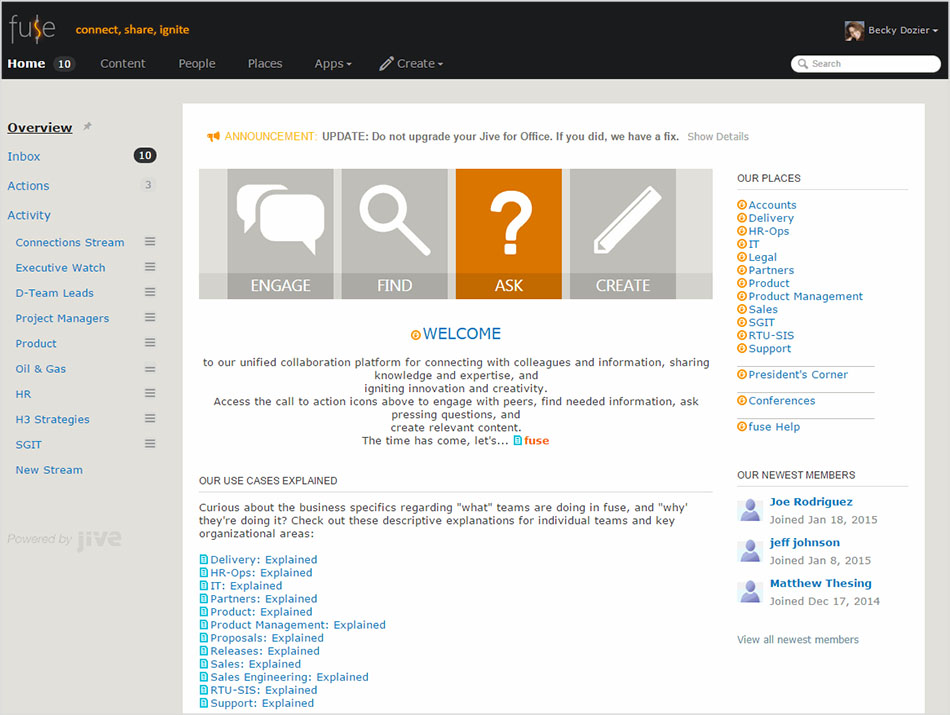This screenshot has width=950, height=715.
Task: Click the ENGAGE speech bubbles tile
Action: pos(280,234)
